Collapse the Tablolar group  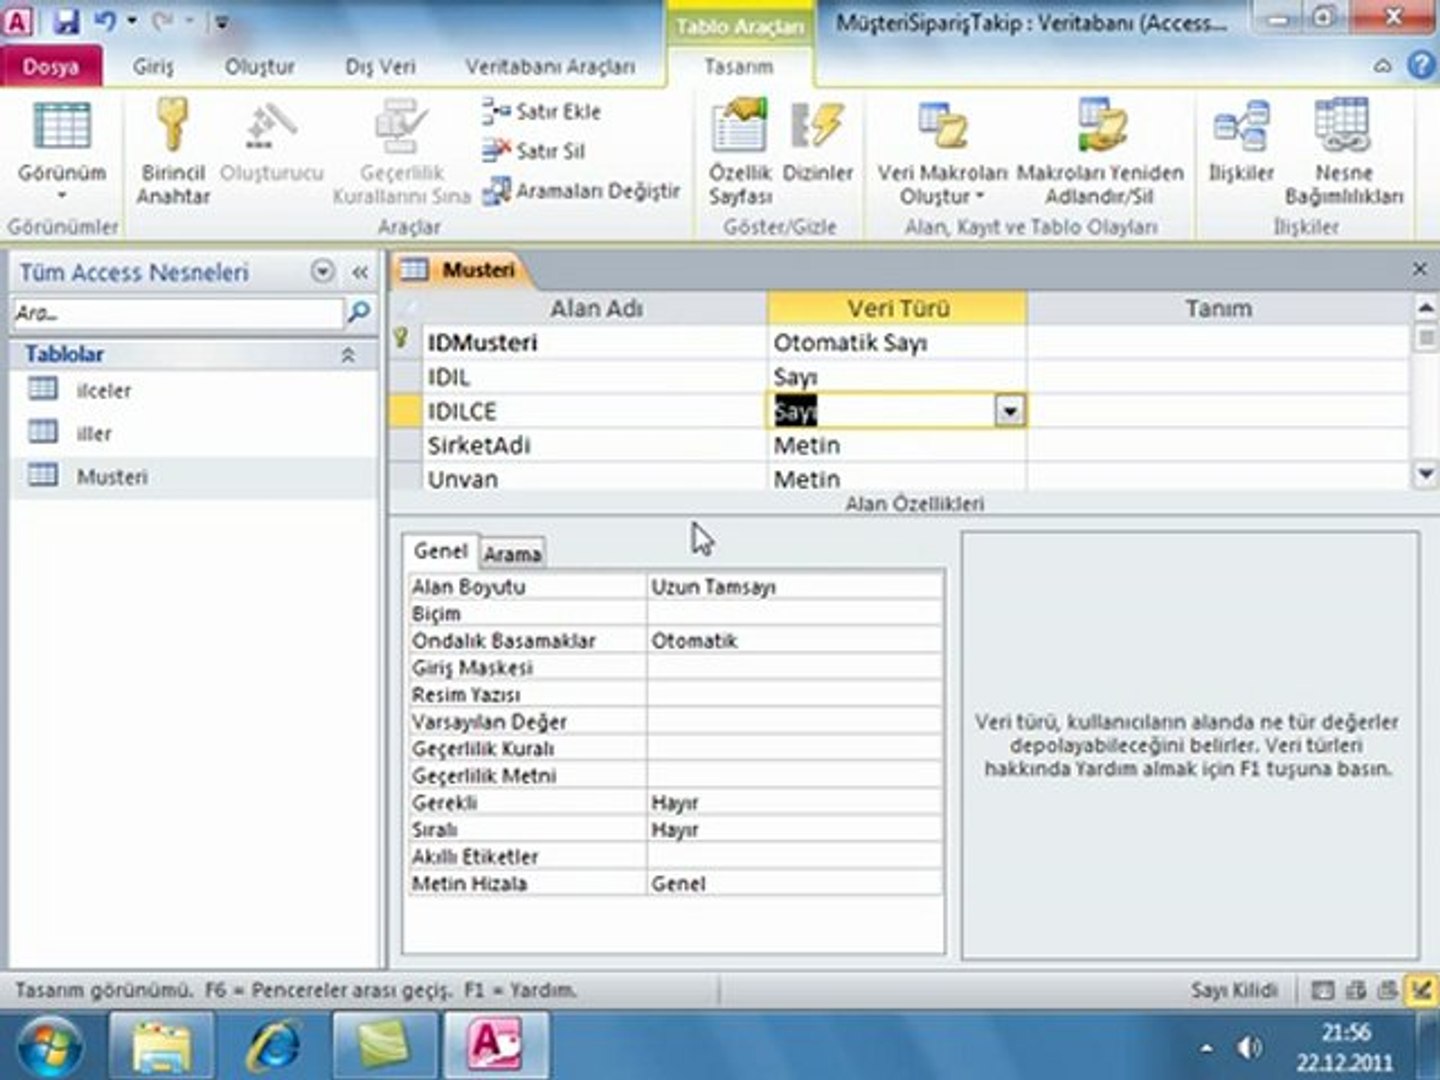coord(348,355)
